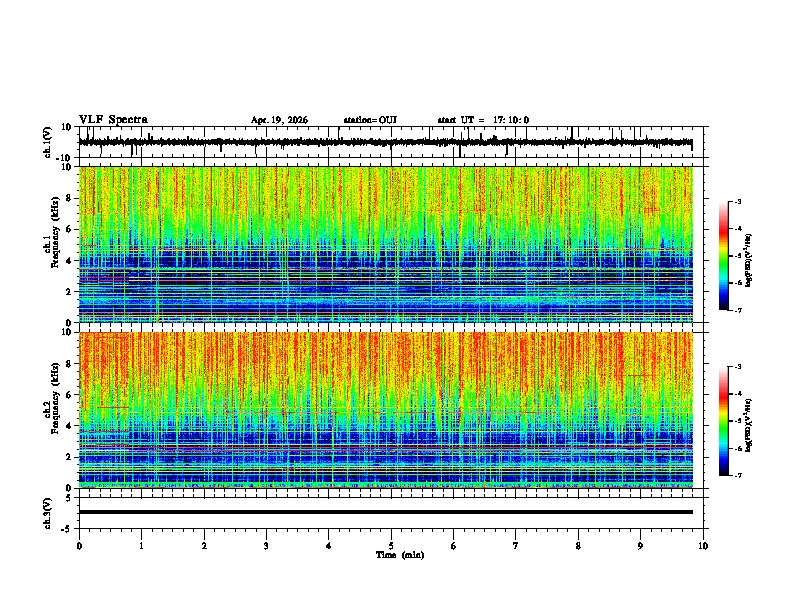Screen dimensions: 792x612
Task: Click the ch.1 spectrogram blue band near 2 kHz
Action: click(385, 285)
